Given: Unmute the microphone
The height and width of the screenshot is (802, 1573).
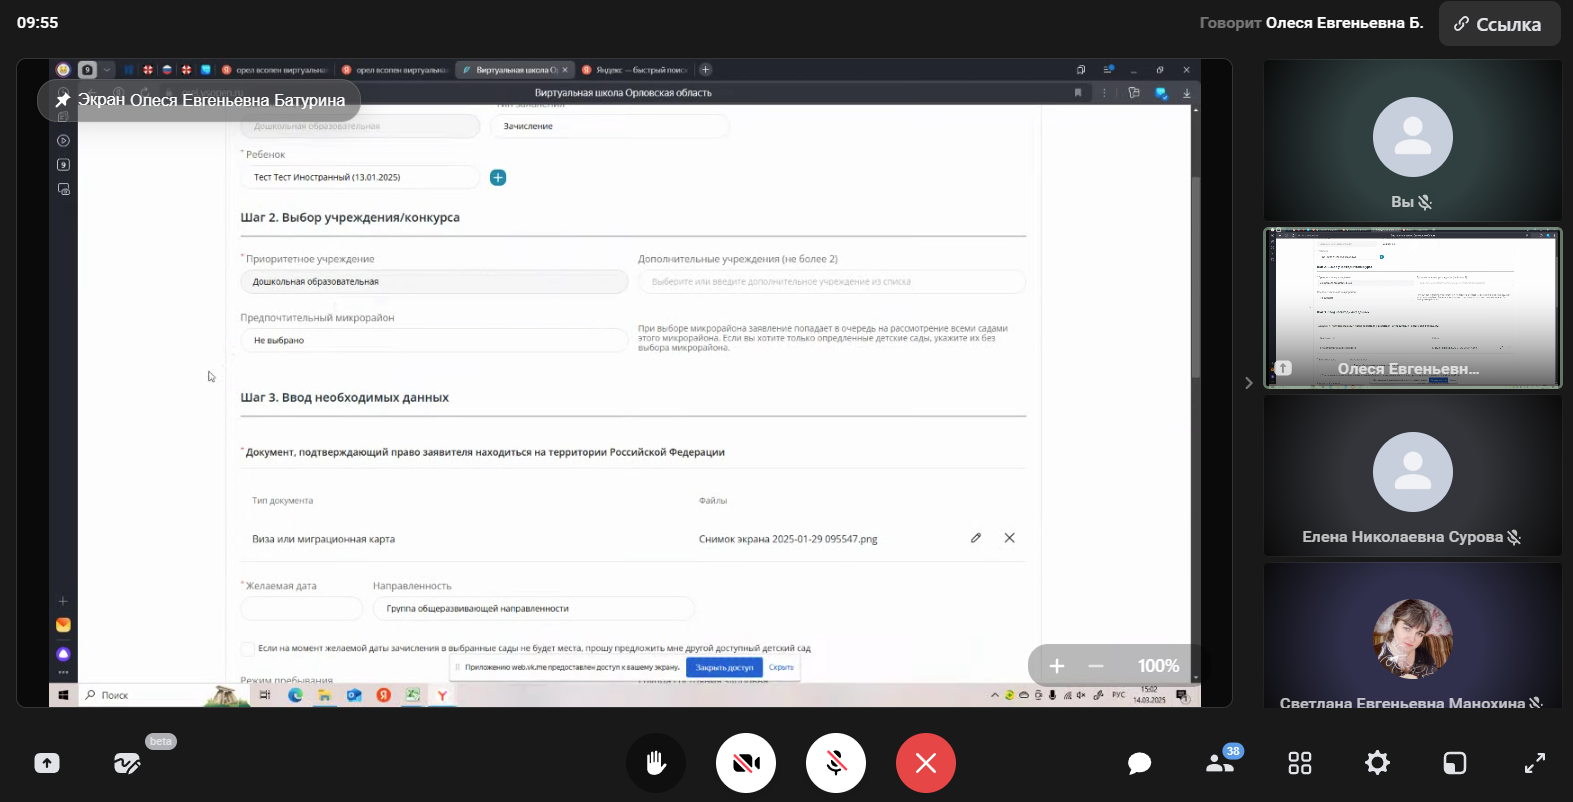Looking at the screenshot, I should tap(836, 763).
